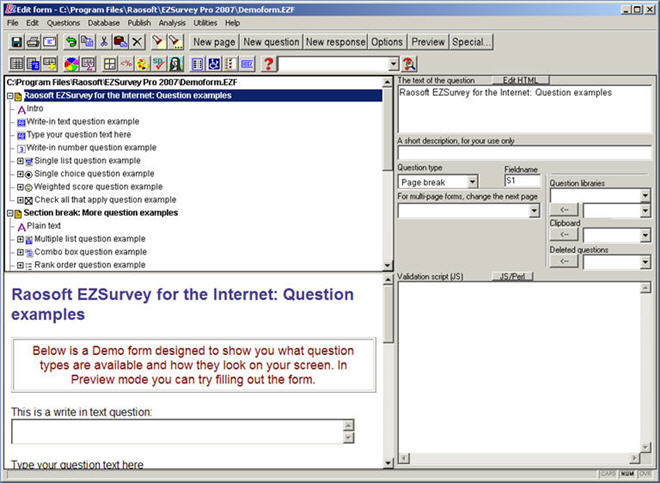Collapse the 'Section break: More question examples' node
This screenshot has height=483, width=660.
(10, 213)
